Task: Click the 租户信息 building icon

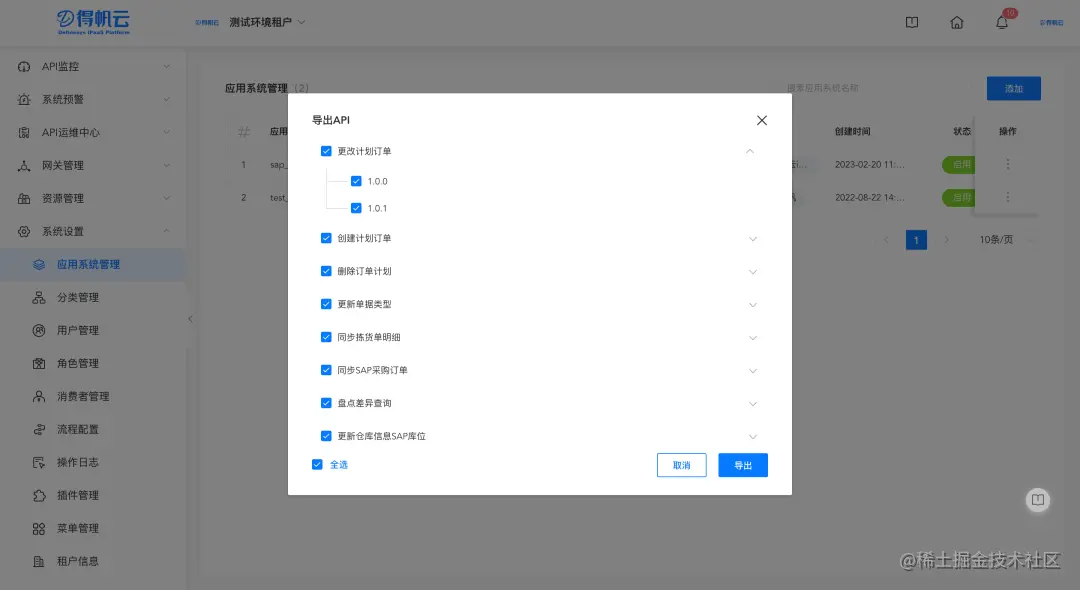Action: [39, 562]
